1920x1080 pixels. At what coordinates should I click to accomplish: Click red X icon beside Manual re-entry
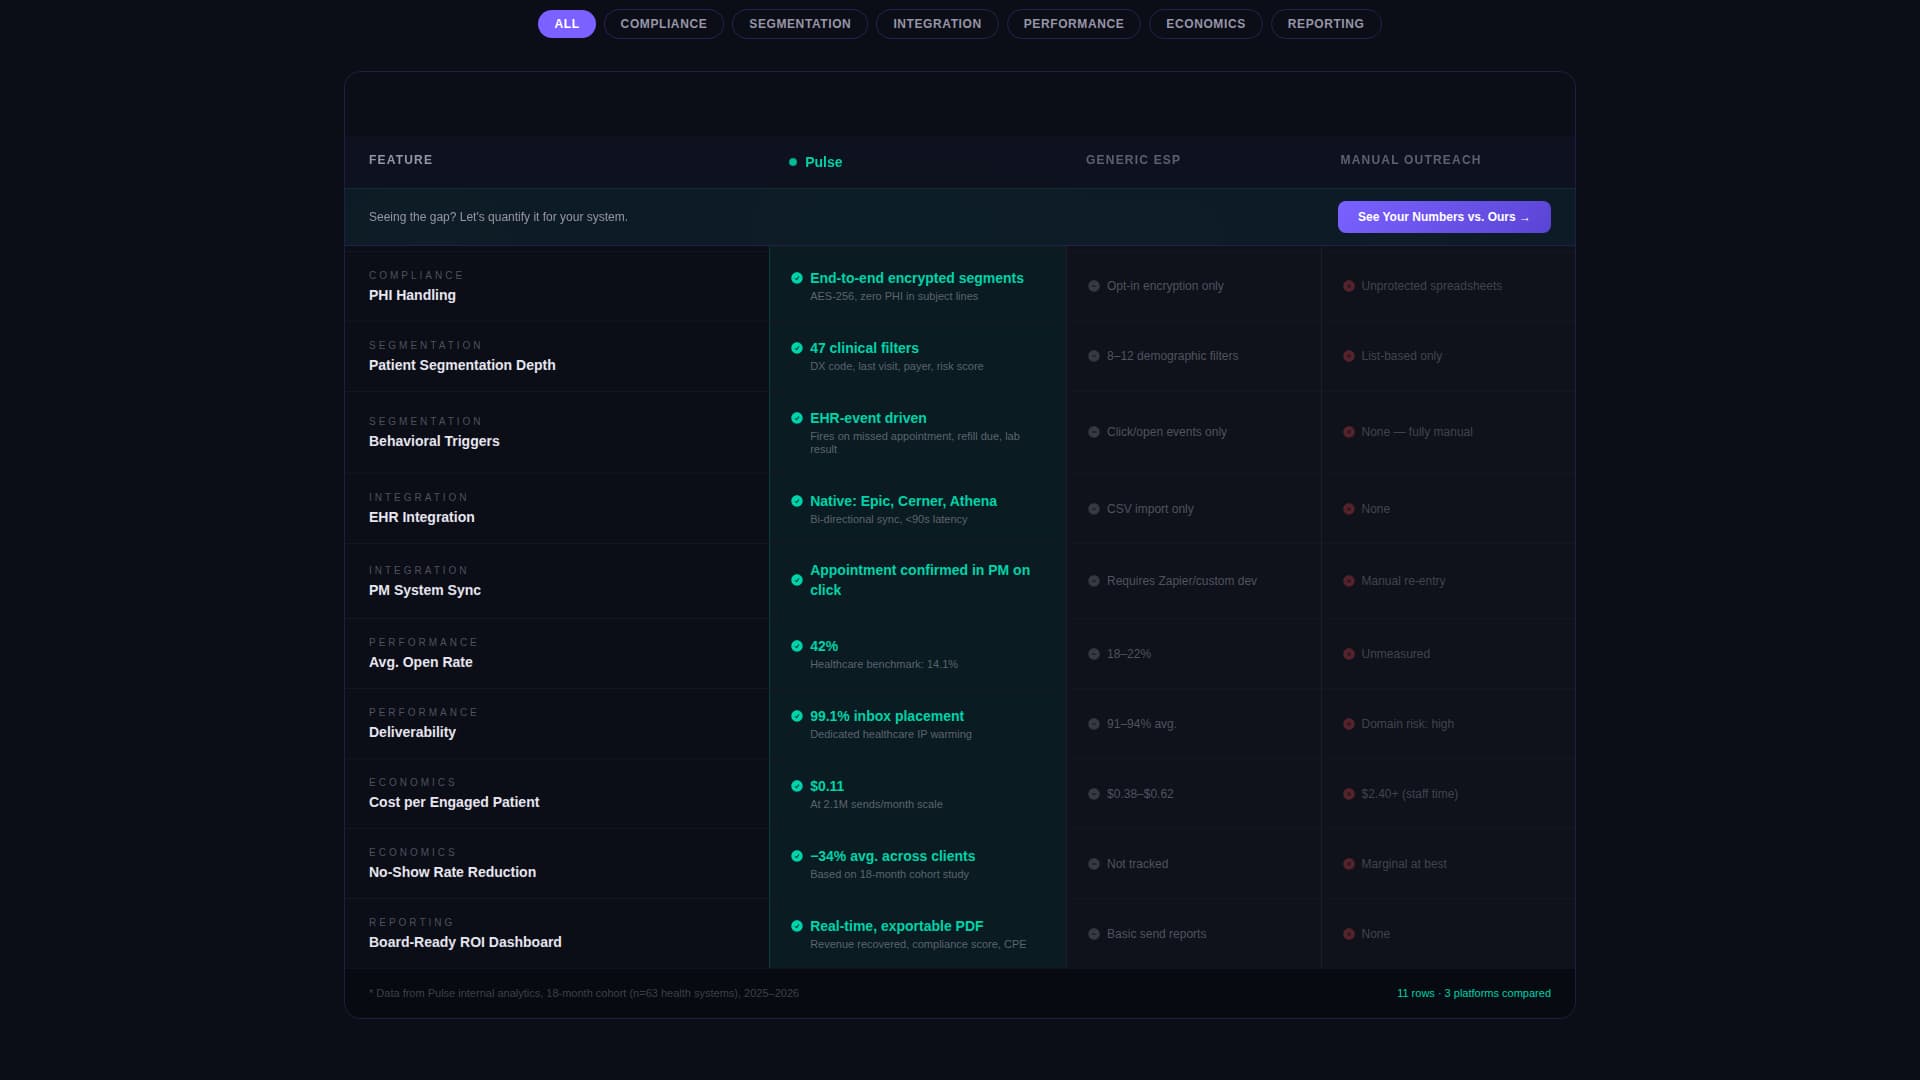coord(1349,581)
